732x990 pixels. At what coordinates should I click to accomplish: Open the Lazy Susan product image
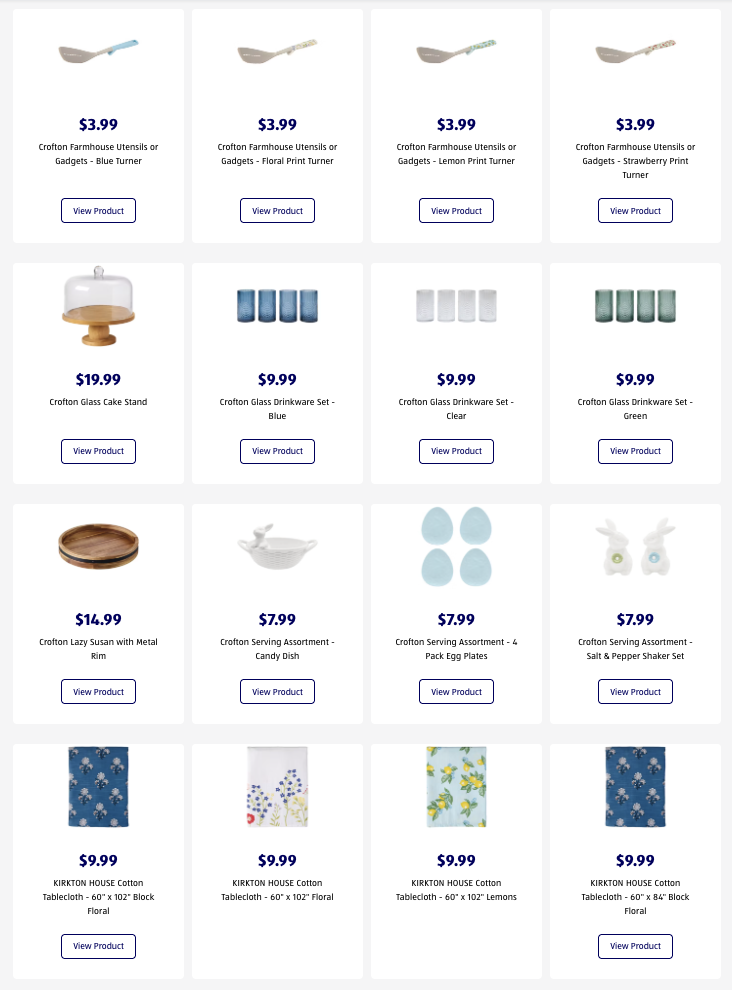(x=98, y=546)
